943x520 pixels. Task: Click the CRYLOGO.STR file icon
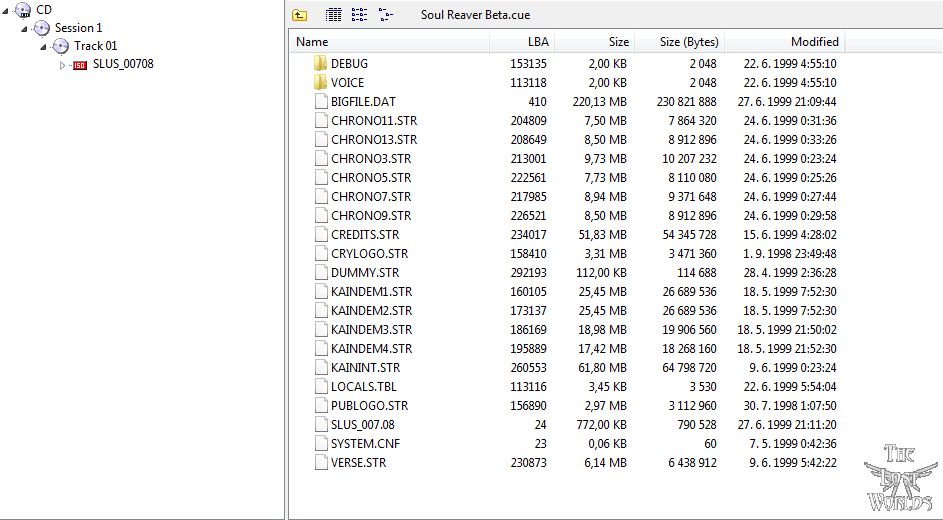[321, 254]
